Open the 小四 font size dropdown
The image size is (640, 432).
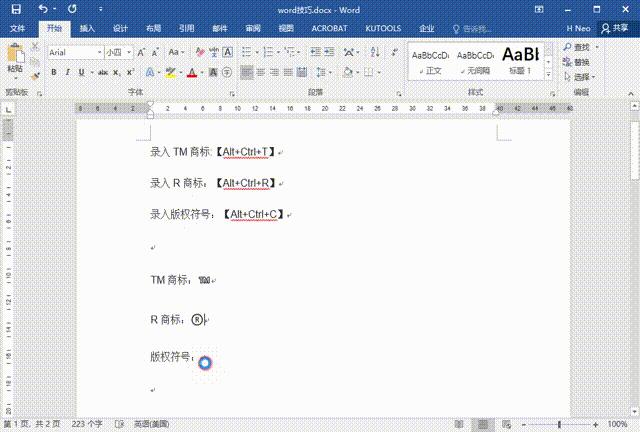pyautogui.click(x=129, y=52)
